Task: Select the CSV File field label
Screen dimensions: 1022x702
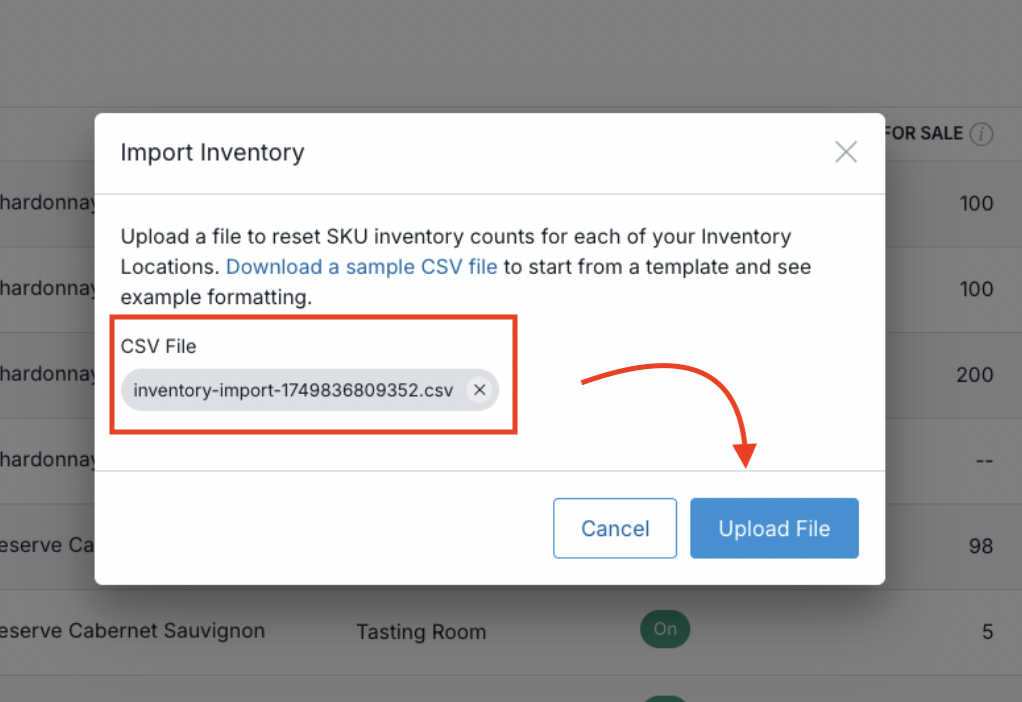Action: coord(157,346)
